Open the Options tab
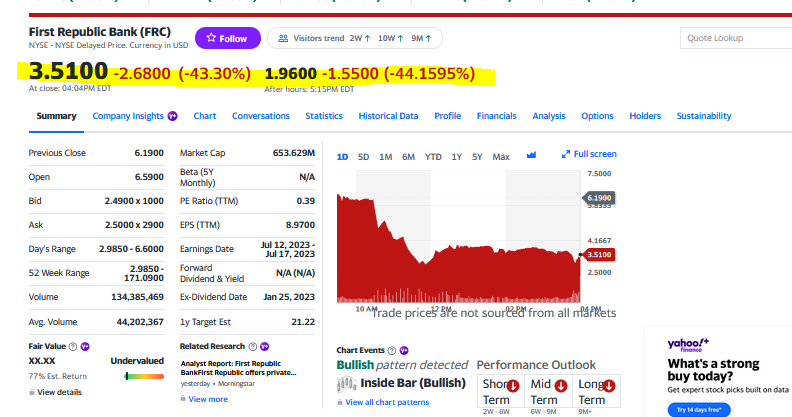The image size is (792, 417). click(597, 116)
